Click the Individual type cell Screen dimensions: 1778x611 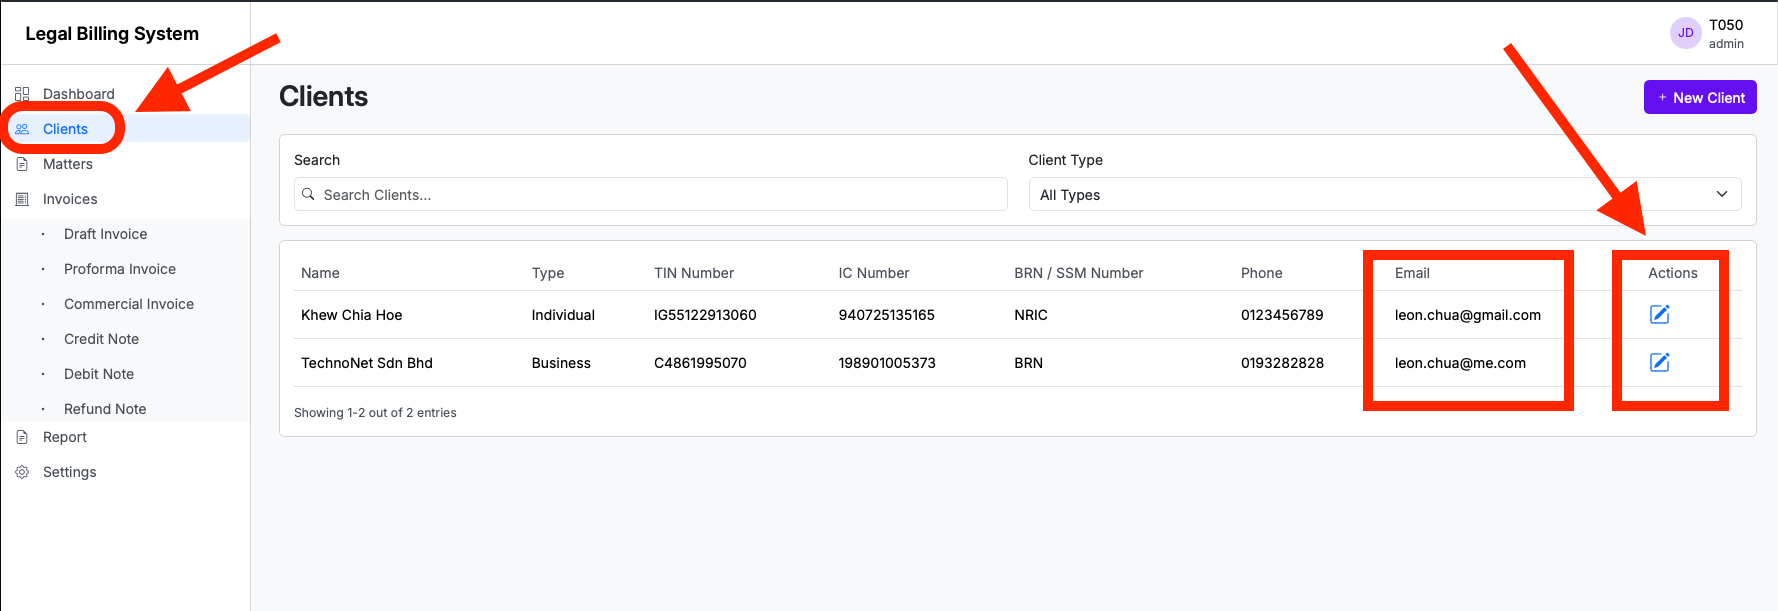click(563, 315)
